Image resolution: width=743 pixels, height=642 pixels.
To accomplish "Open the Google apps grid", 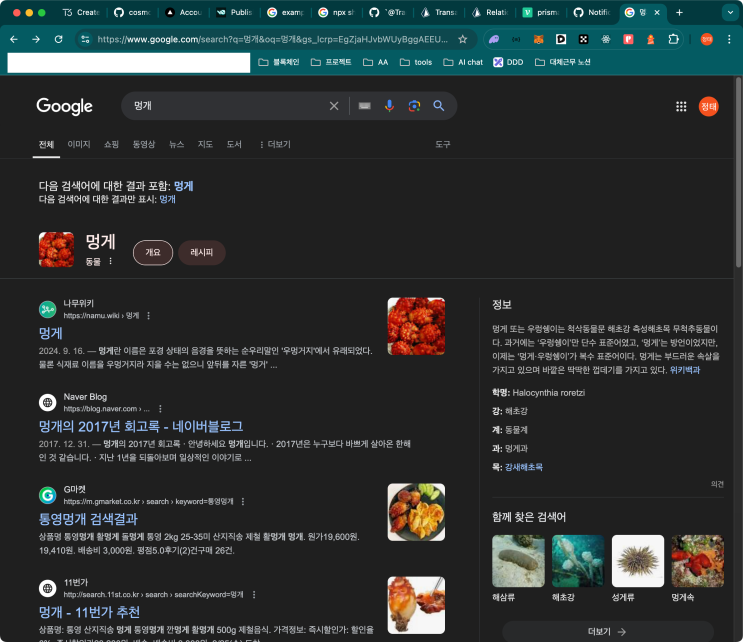I will point(681,107).
